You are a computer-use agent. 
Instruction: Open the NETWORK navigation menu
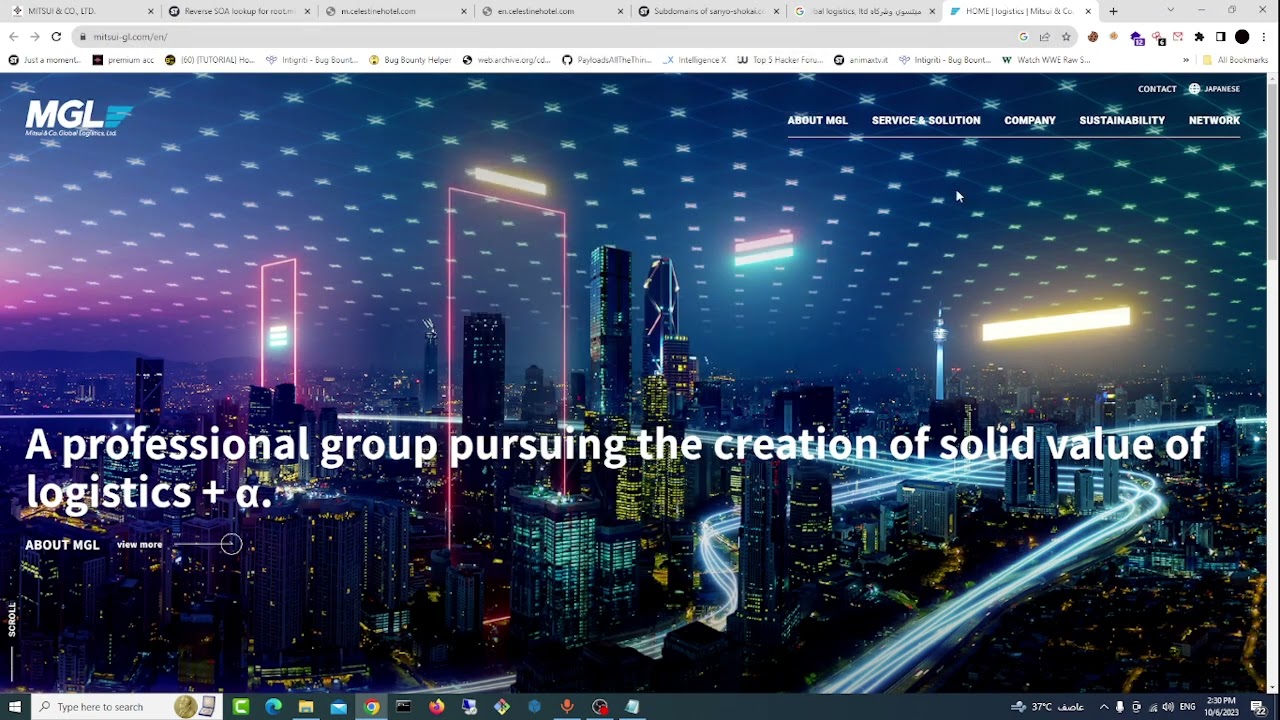1214,120
